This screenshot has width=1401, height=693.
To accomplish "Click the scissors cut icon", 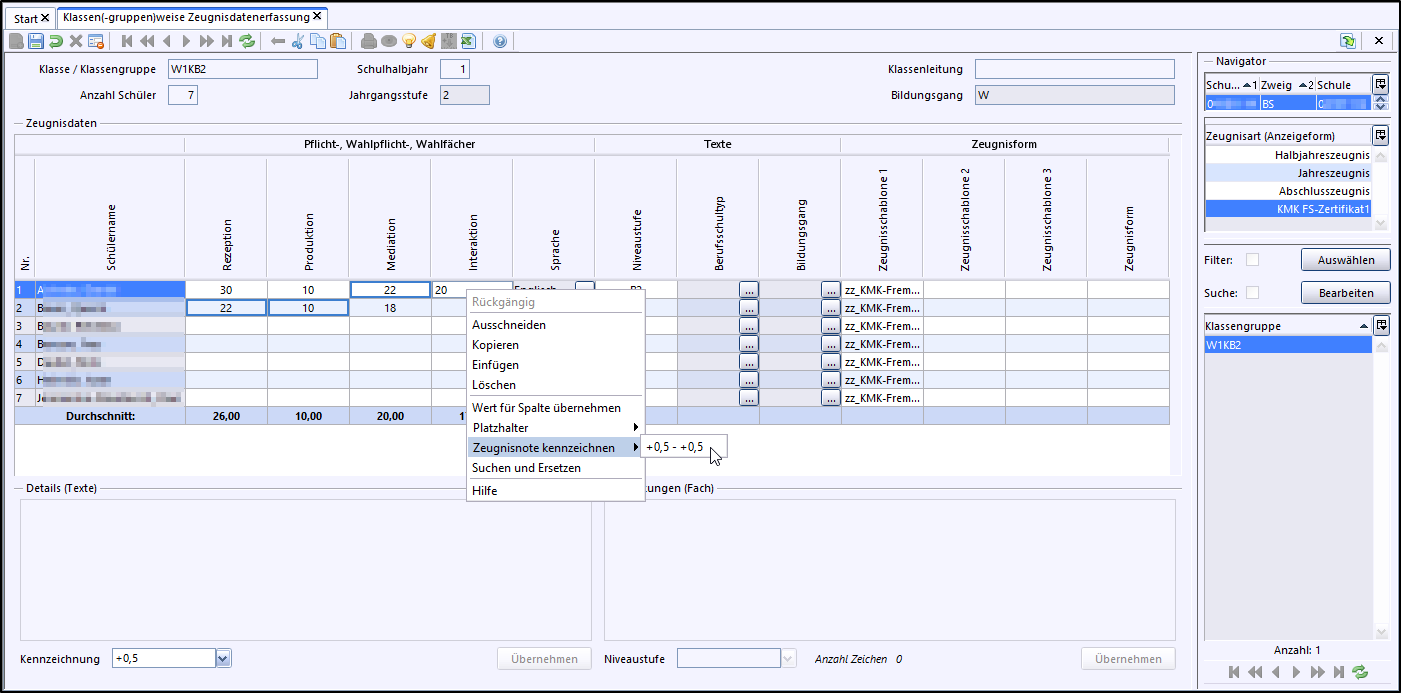I will (x=297, y=41).
